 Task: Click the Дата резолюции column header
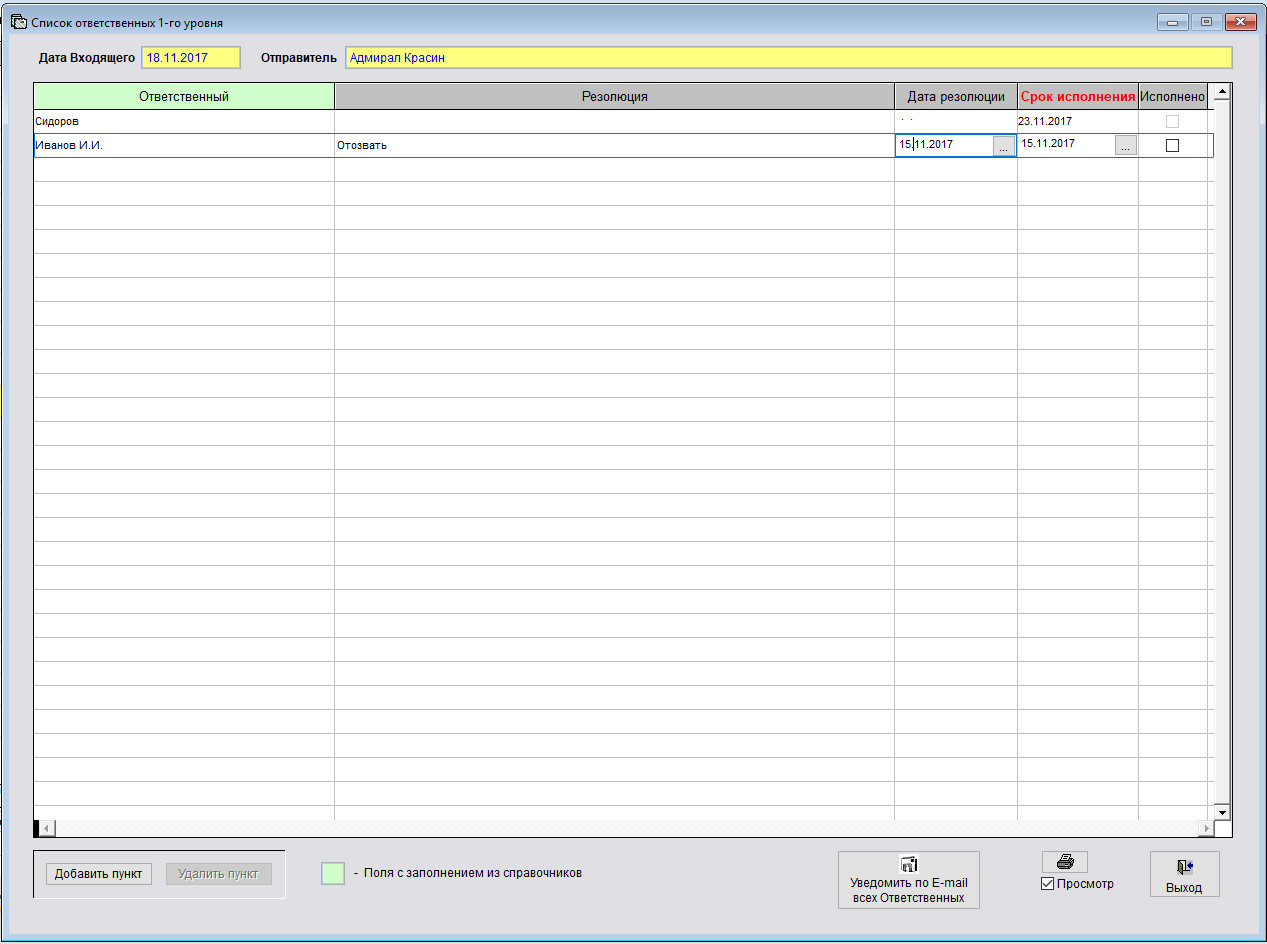pos(956,96)
